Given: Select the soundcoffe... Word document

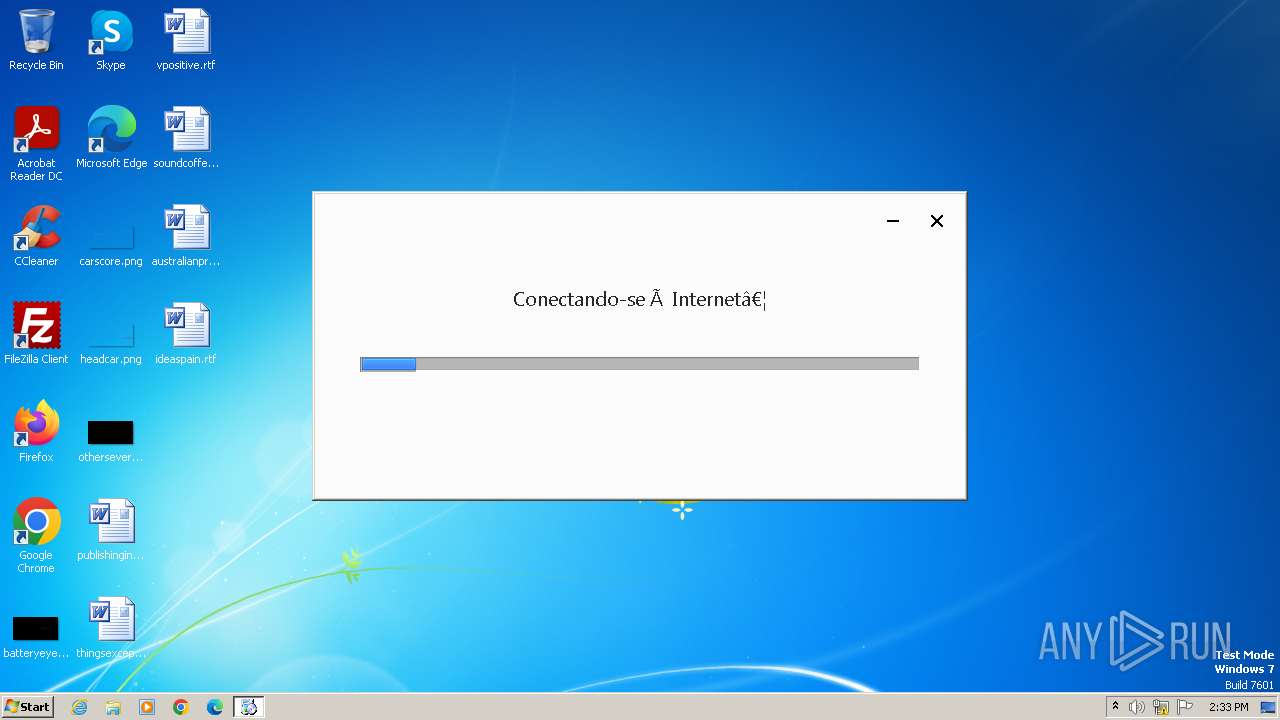Looking at the screenshot, I should coord(186,138).
